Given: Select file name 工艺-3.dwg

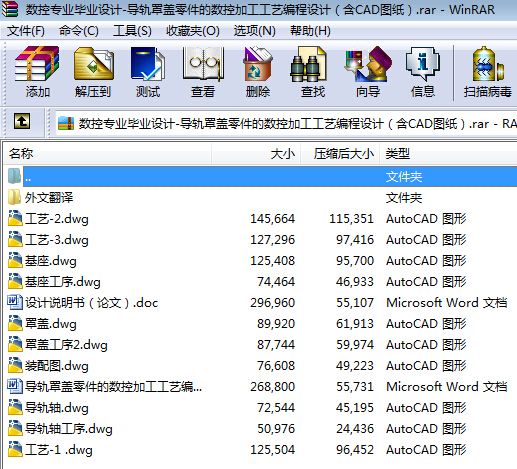Looking at the screenshot, I should click(x=57, y=240).
